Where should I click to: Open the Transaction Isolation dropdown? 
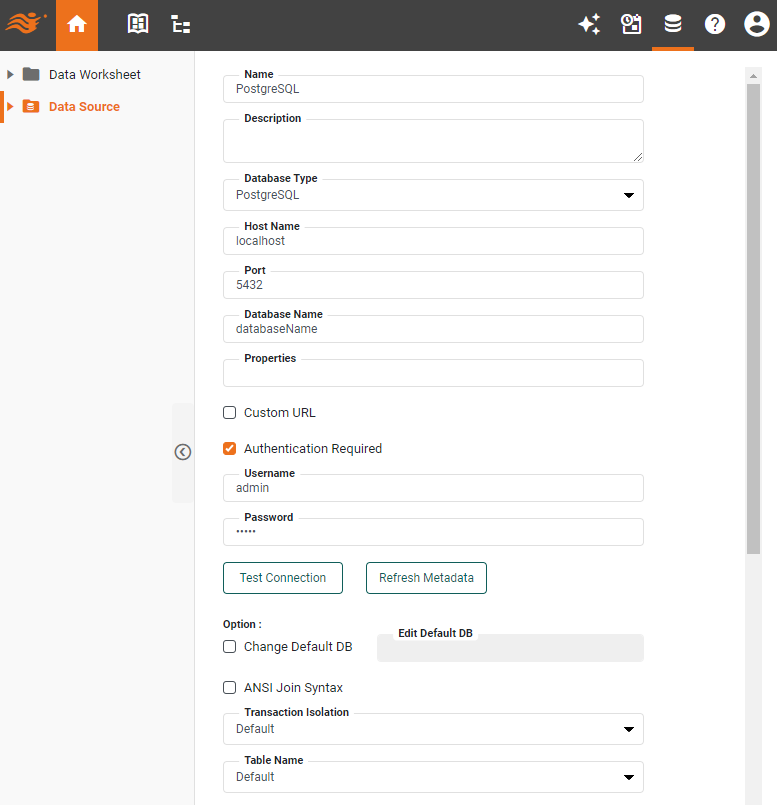[x=629, y=728]
